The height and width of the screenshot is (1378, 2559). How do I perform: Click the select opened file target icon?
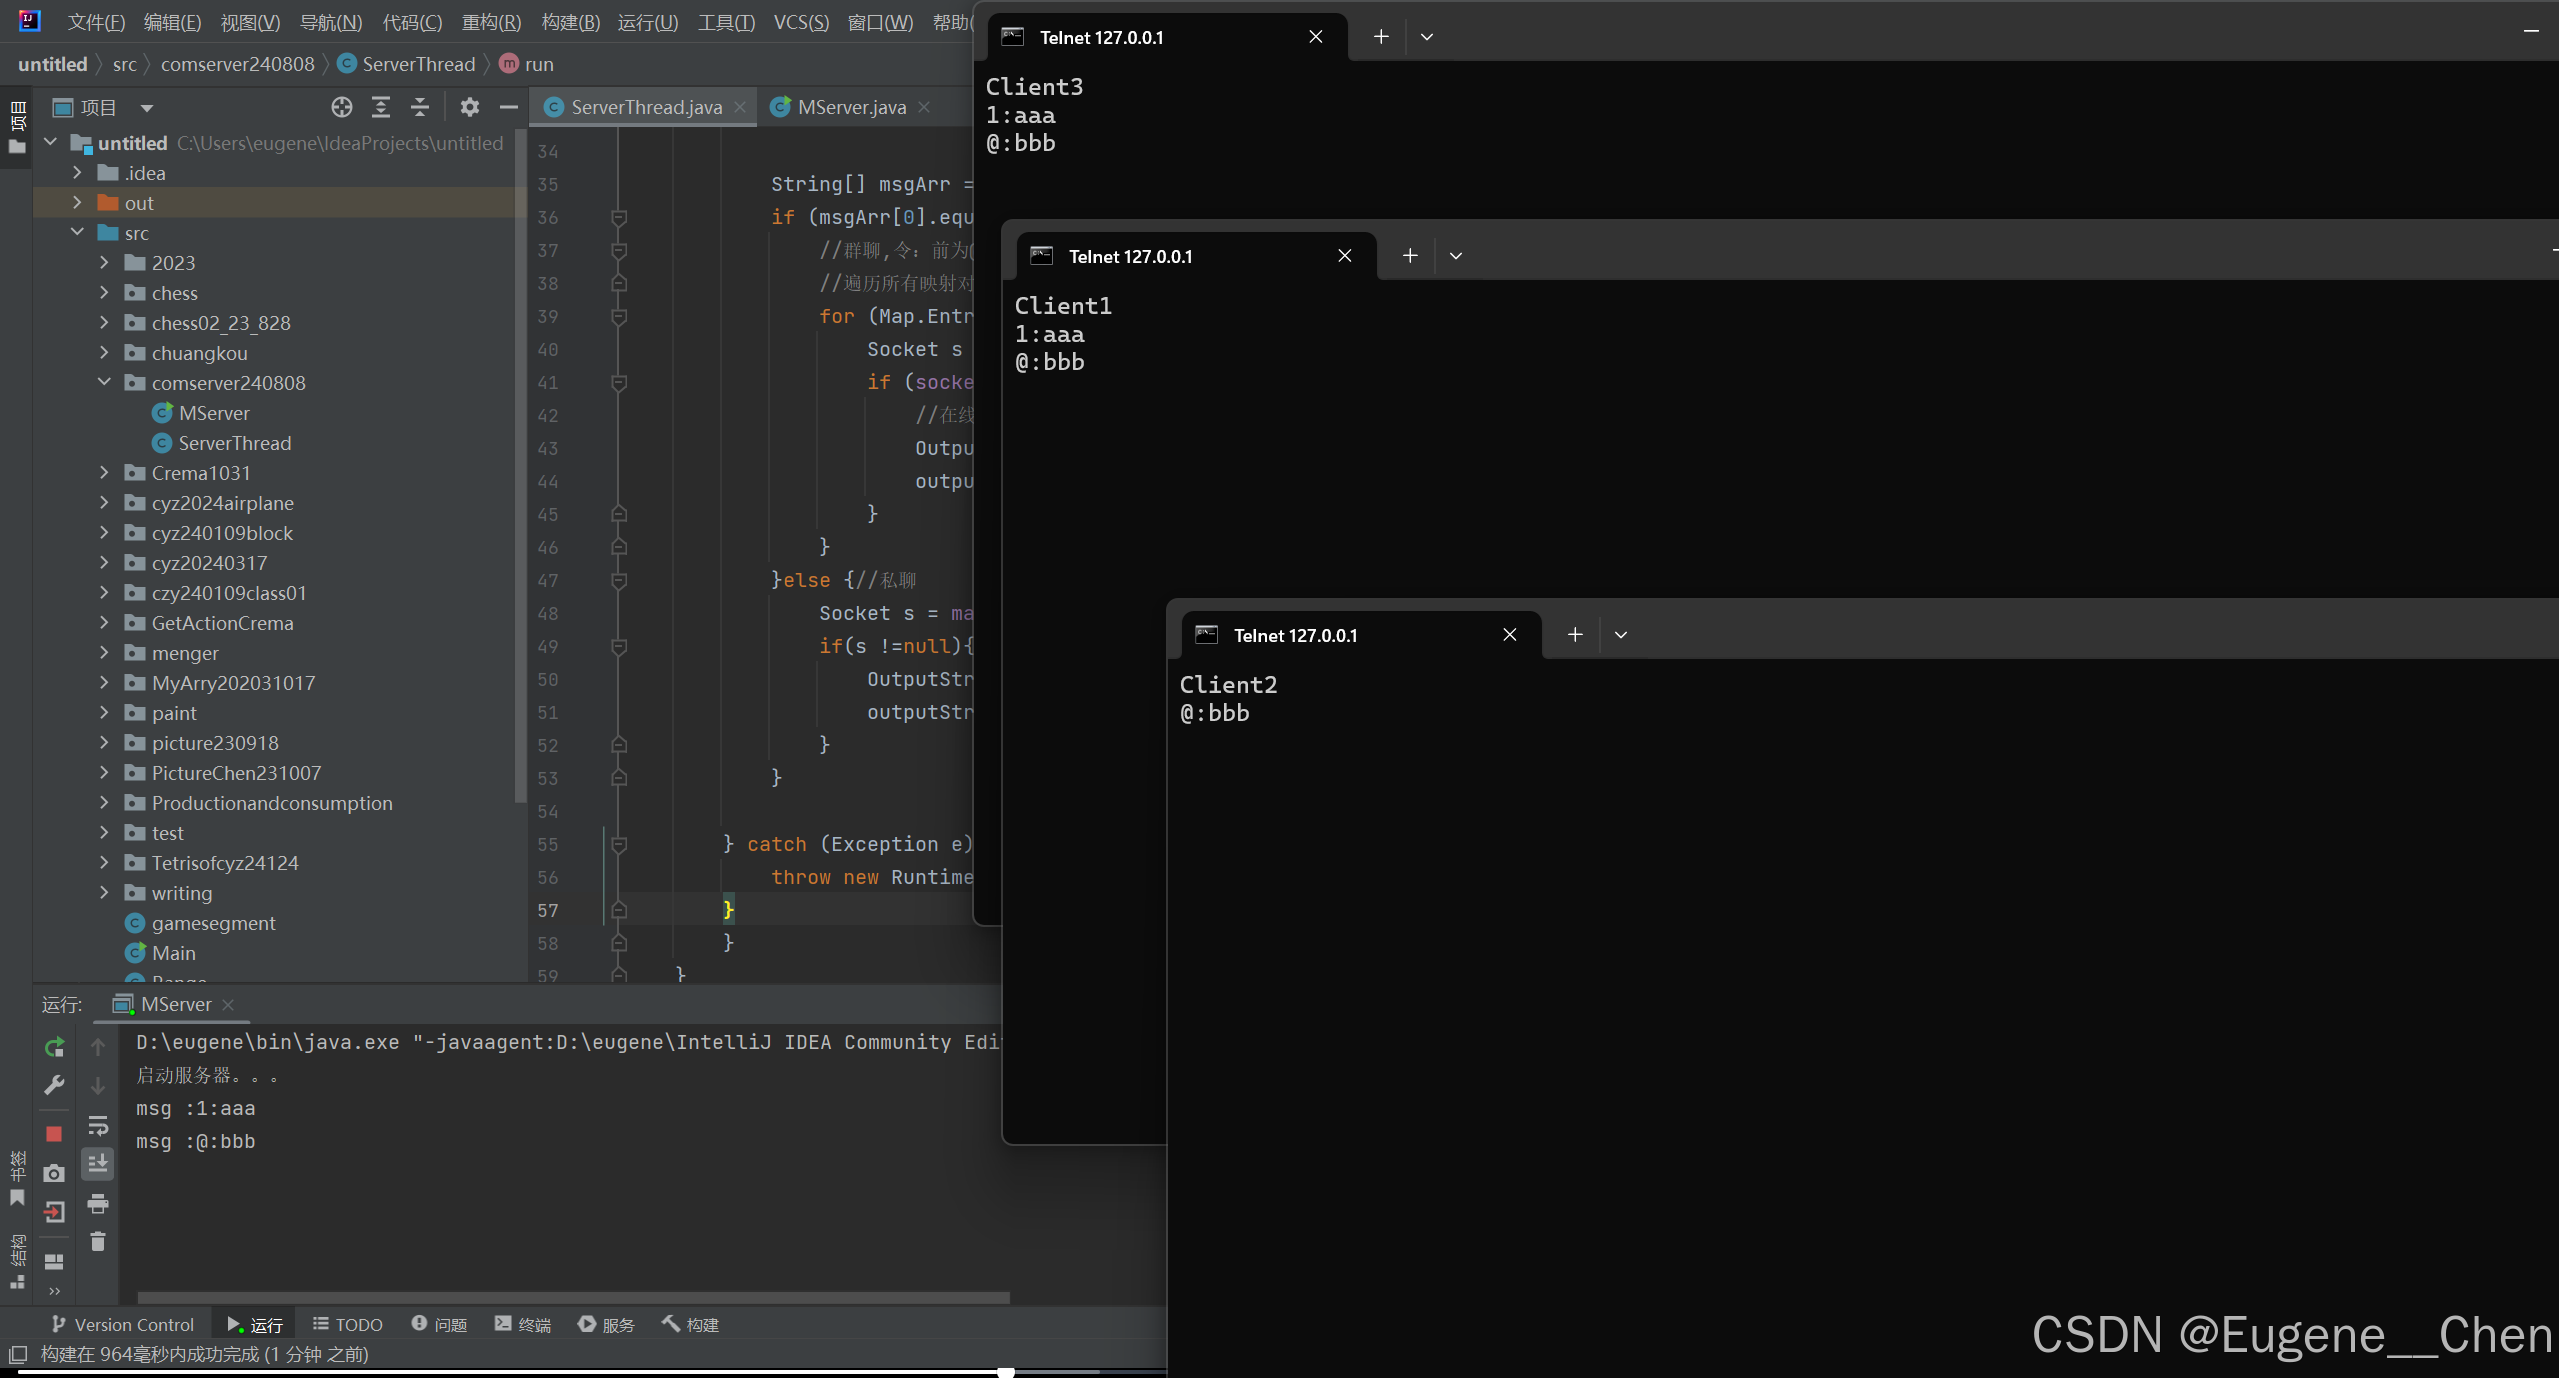click(x=342, y=107)
